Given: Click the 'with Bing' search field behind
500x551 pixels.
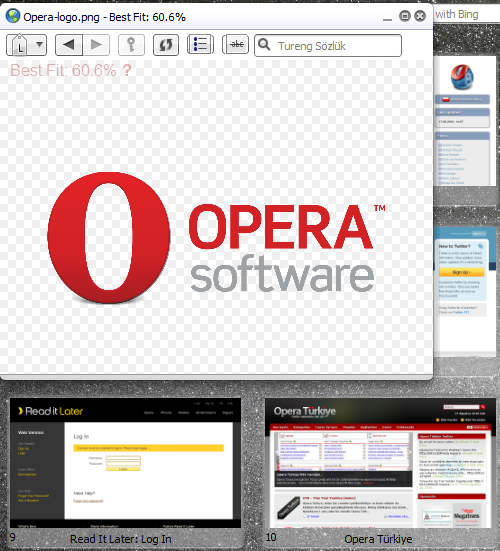Looking at the screenshot, I should click(467, 14).
